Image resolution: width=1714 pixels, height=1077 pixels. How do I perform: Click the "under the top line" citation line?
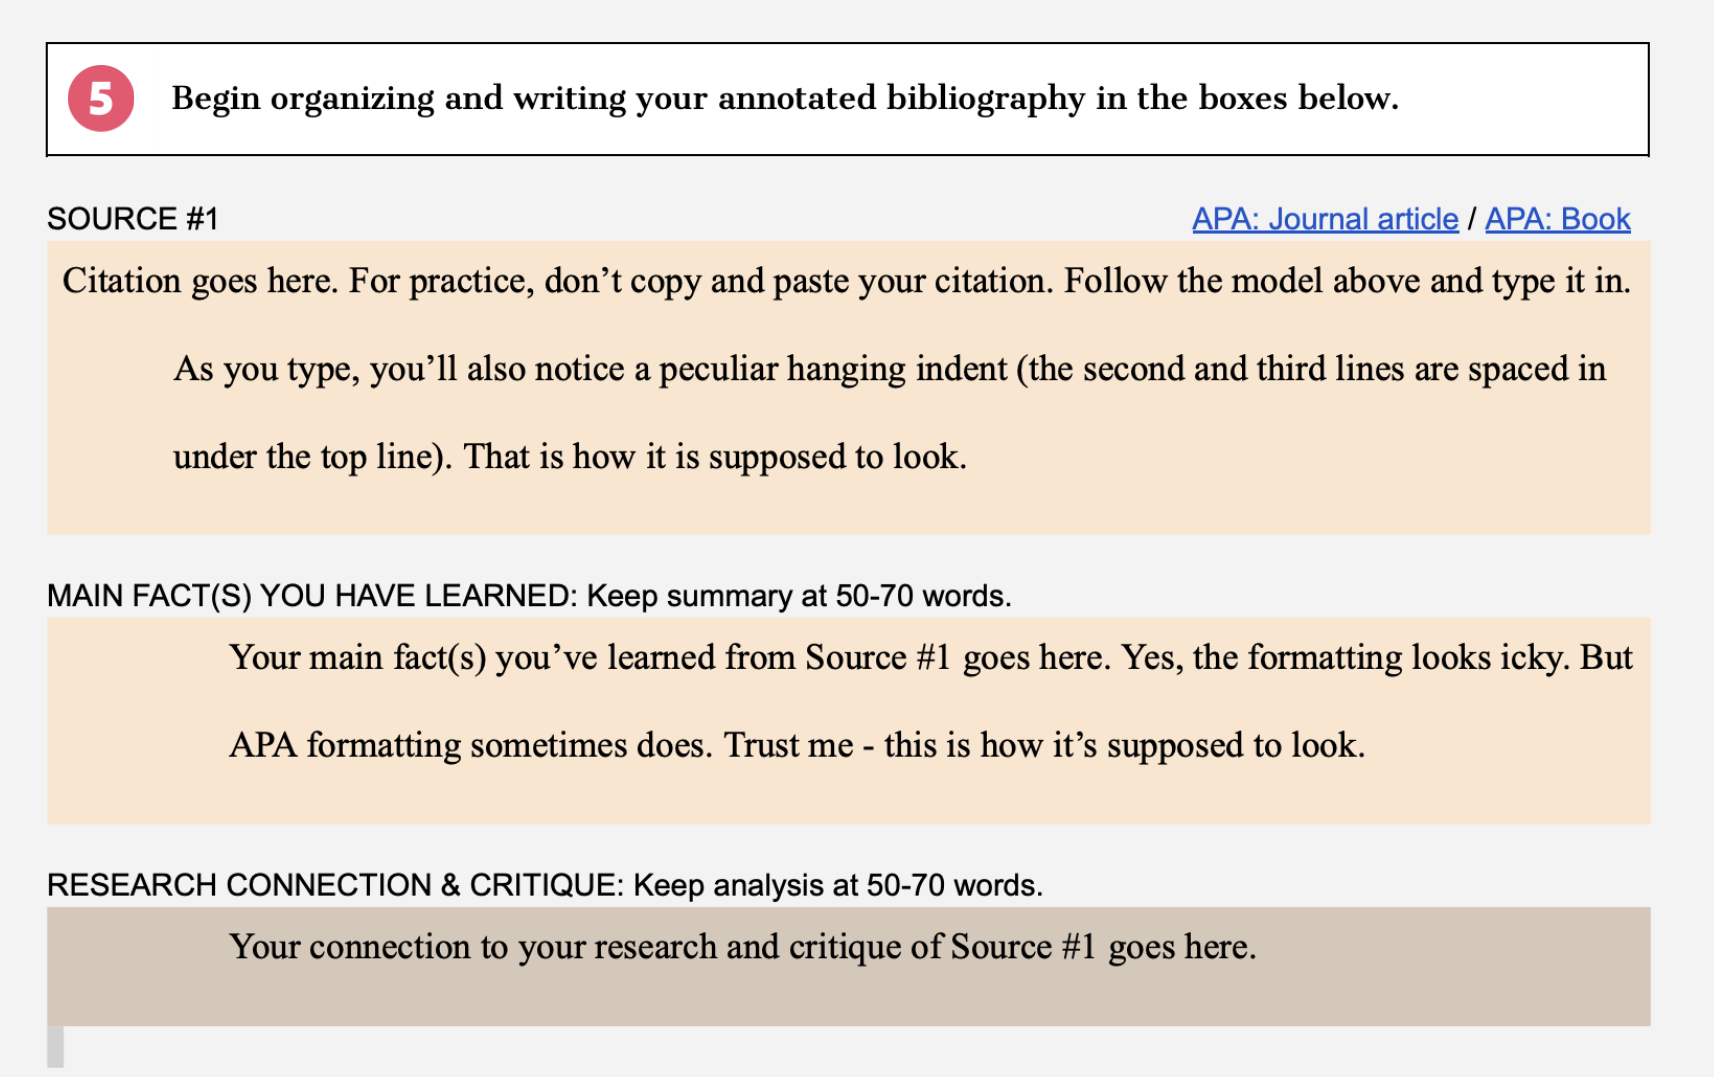[x=569, y=457]
